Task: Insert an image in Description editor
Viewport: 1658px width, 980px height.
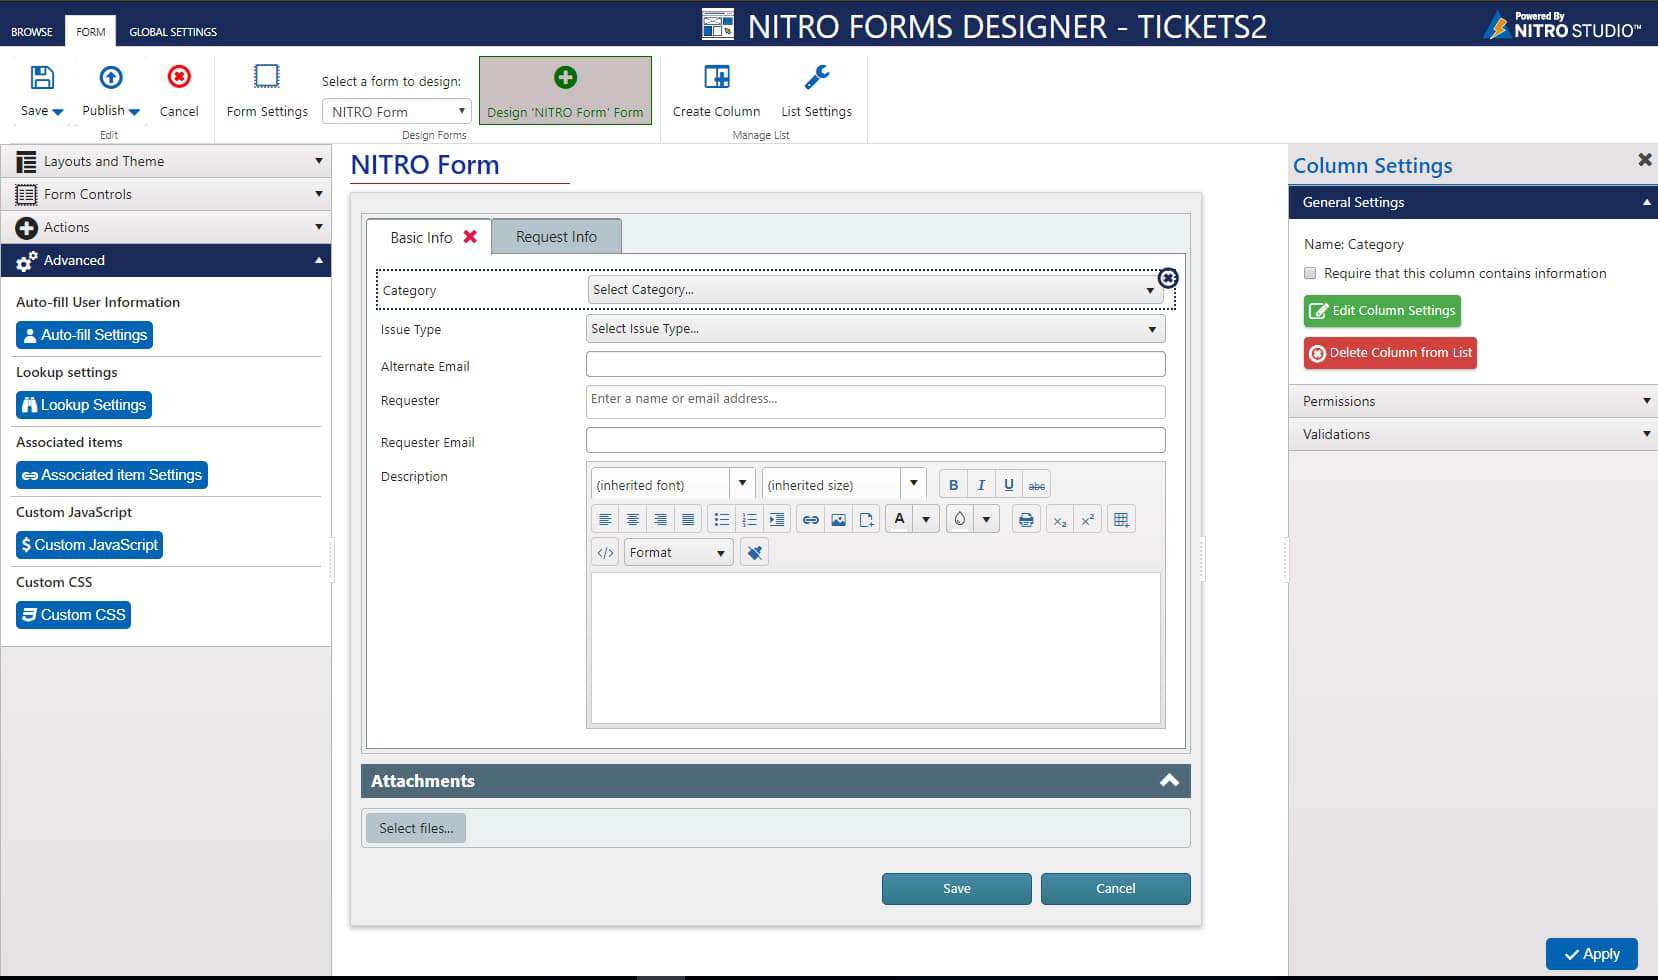Action: [839, 519]
